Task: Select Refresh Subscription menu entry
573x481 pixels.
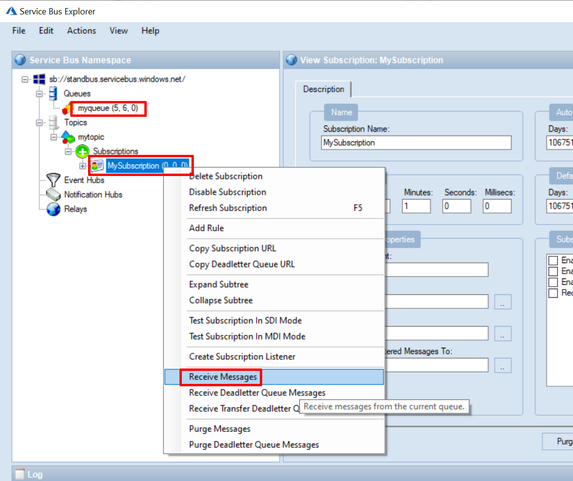Action: coord(274,208)
